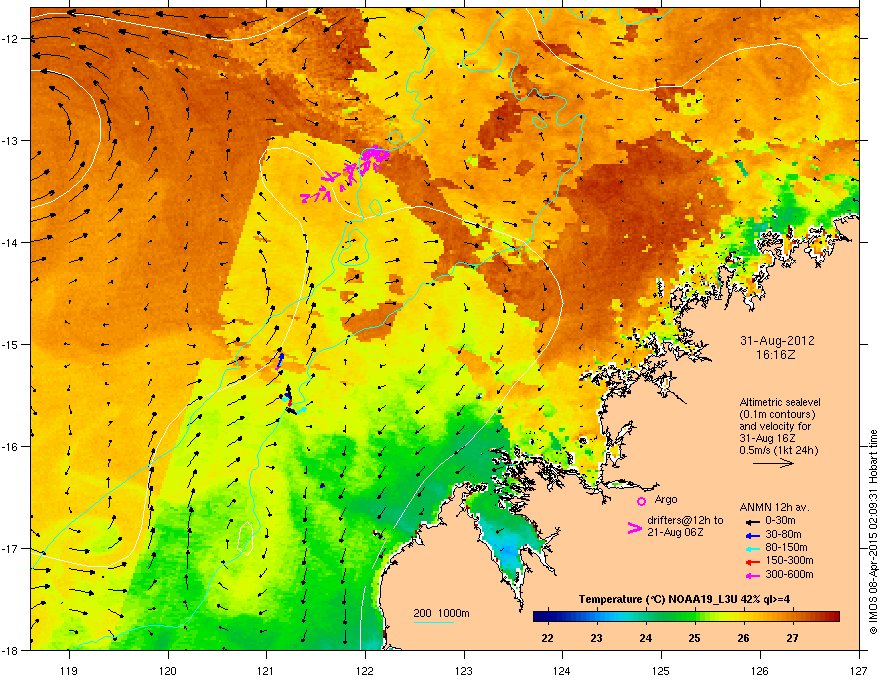The image size is (880, 680).
Task: Click the black 0-30m legend arrow
Action: tap(755, 521)
